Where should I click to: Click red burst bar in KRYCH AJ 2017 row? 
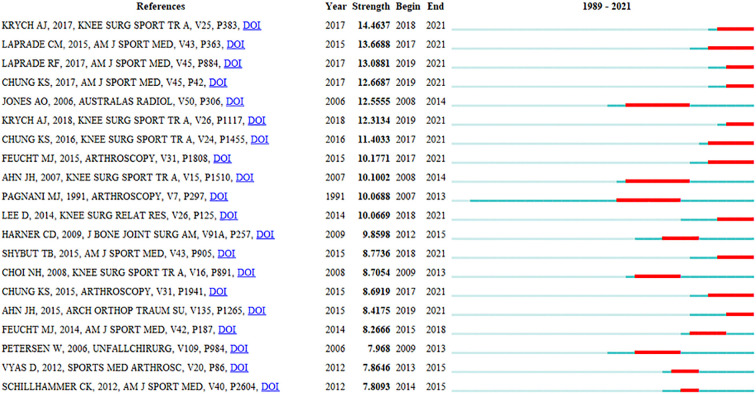pyautogui.click(x=735, y=28)
